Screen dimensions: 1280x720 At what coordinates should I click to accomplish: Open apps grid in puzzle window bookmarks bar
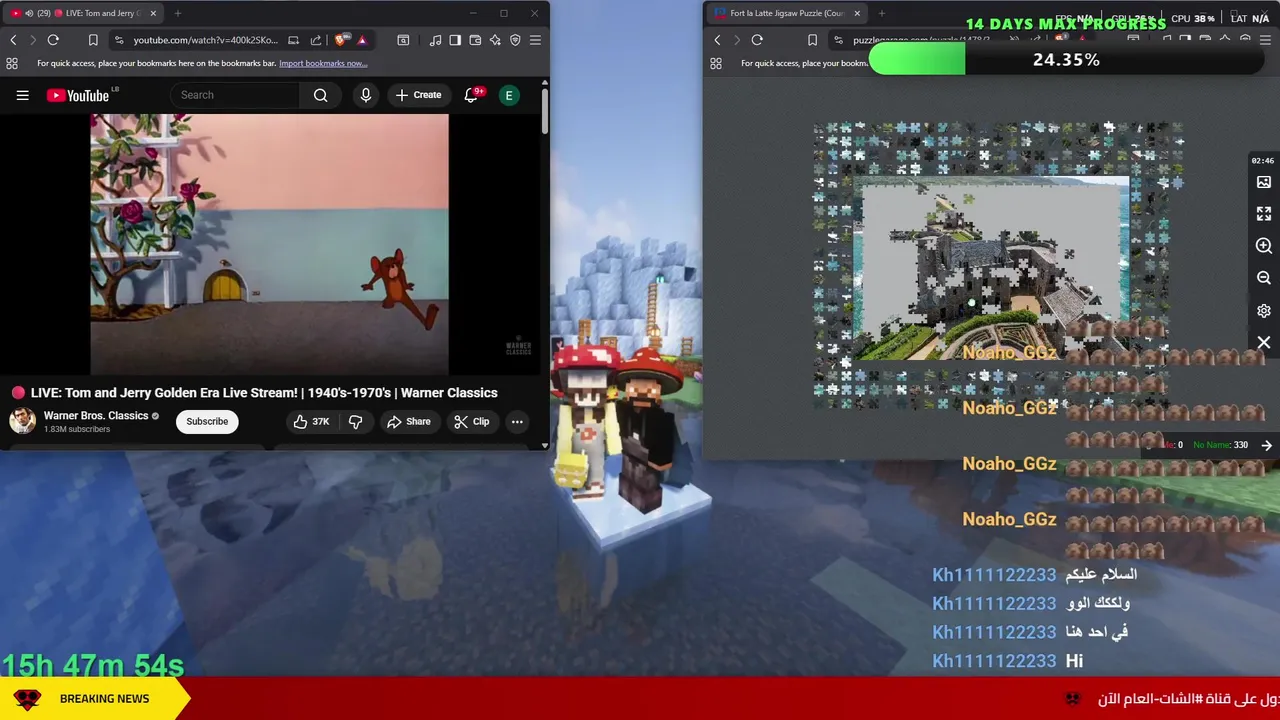[716, 63]
